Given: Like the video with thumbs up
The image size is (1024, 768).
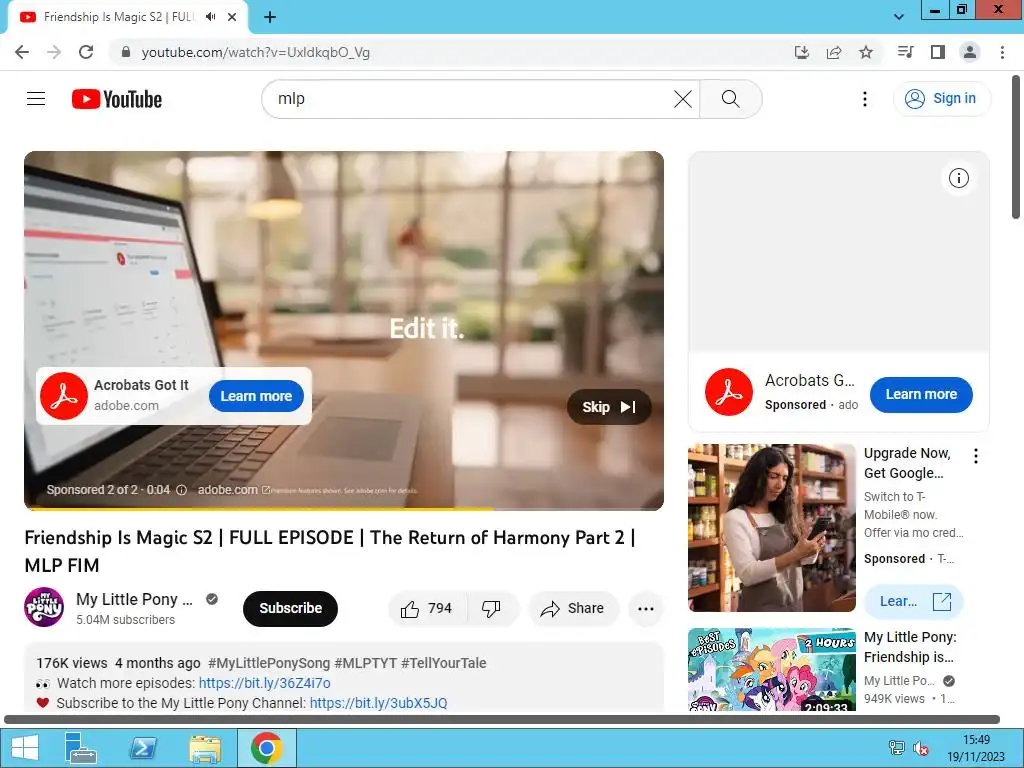Looking at the screenshot, I should tap(427, 609).
